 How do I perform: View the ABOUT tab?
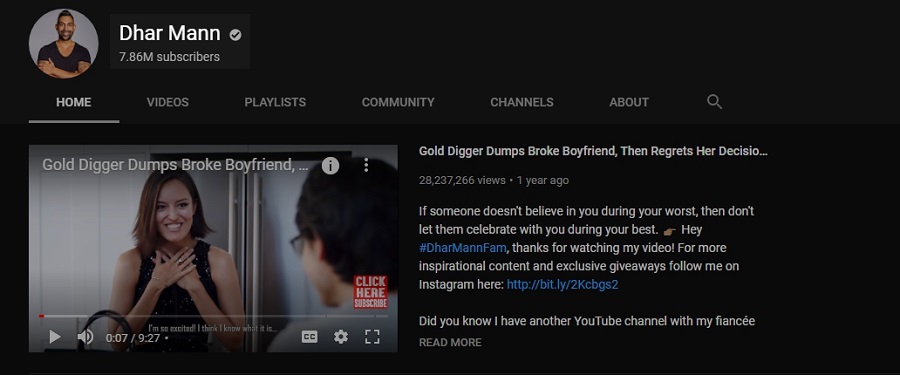629,102
